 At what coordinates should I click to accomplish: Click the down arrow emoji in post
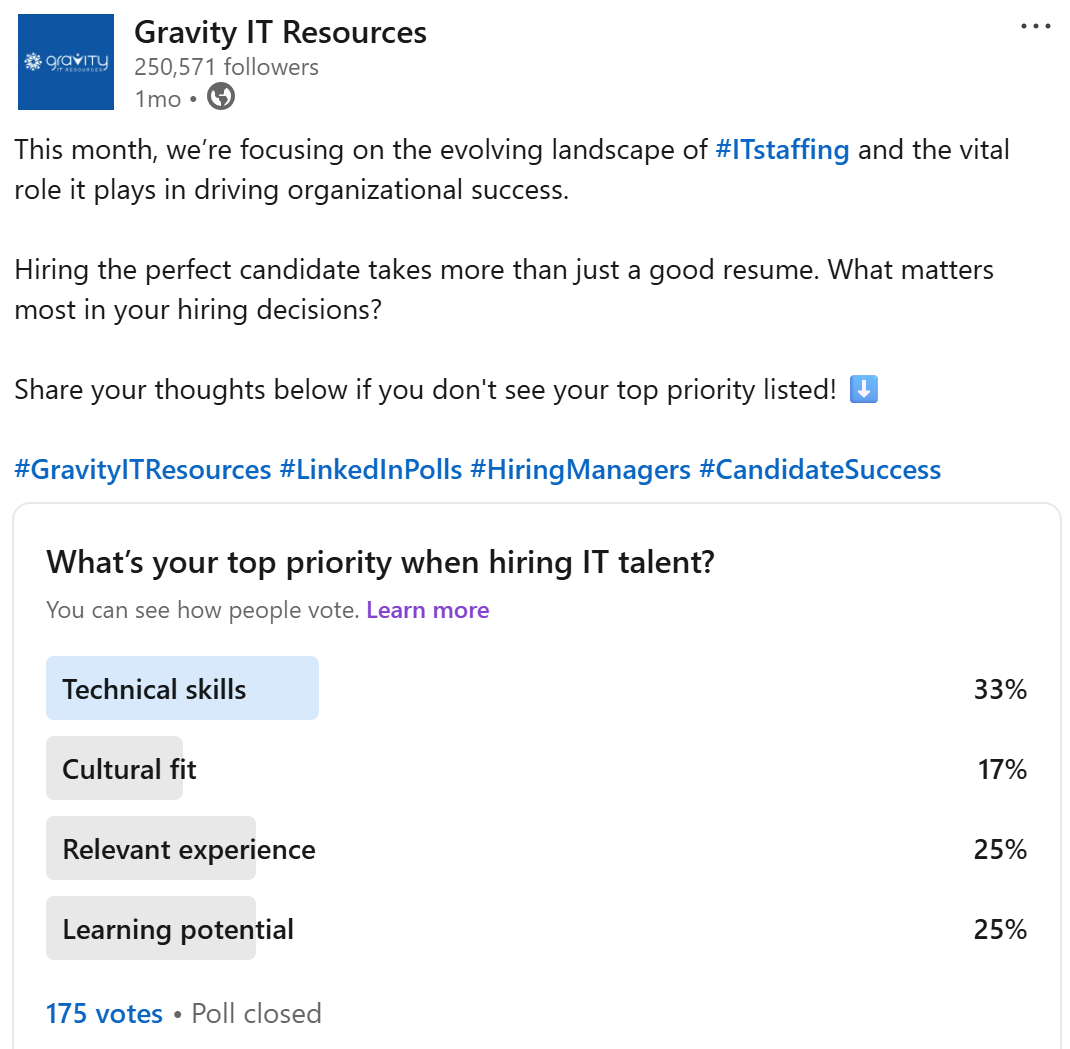[863, 389]
